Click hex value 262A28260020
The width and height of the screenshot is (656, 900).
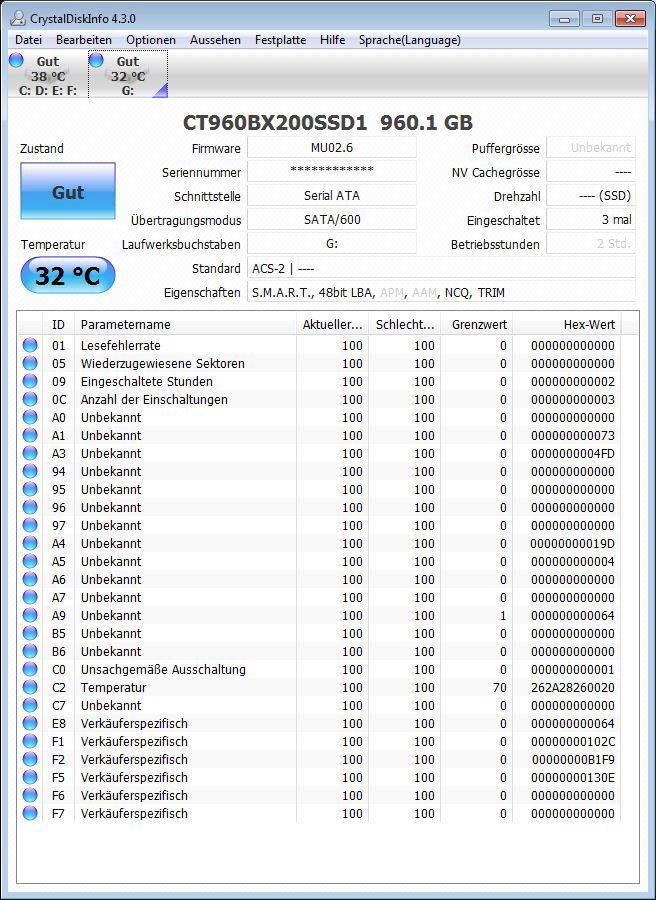pyautogui.click(x=572, y=687)
